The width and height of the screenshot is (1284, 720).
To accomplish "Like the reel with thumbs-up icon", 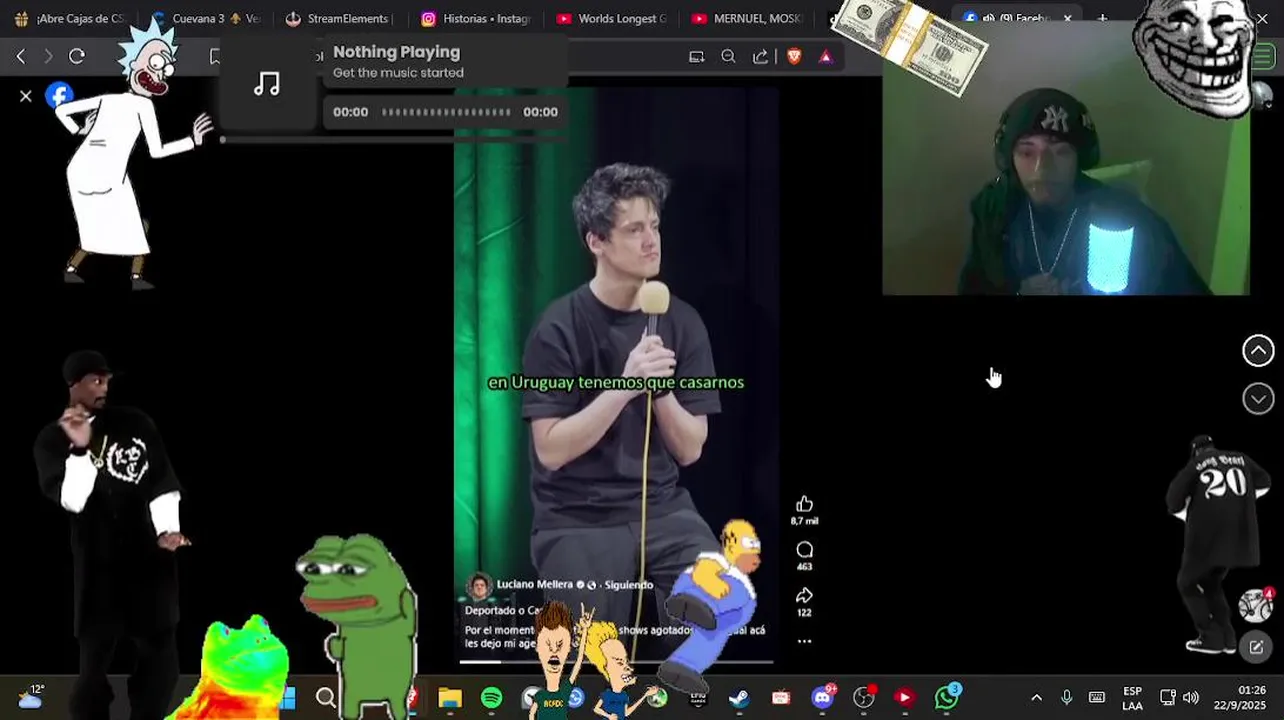I will click(x=804, y=504).
